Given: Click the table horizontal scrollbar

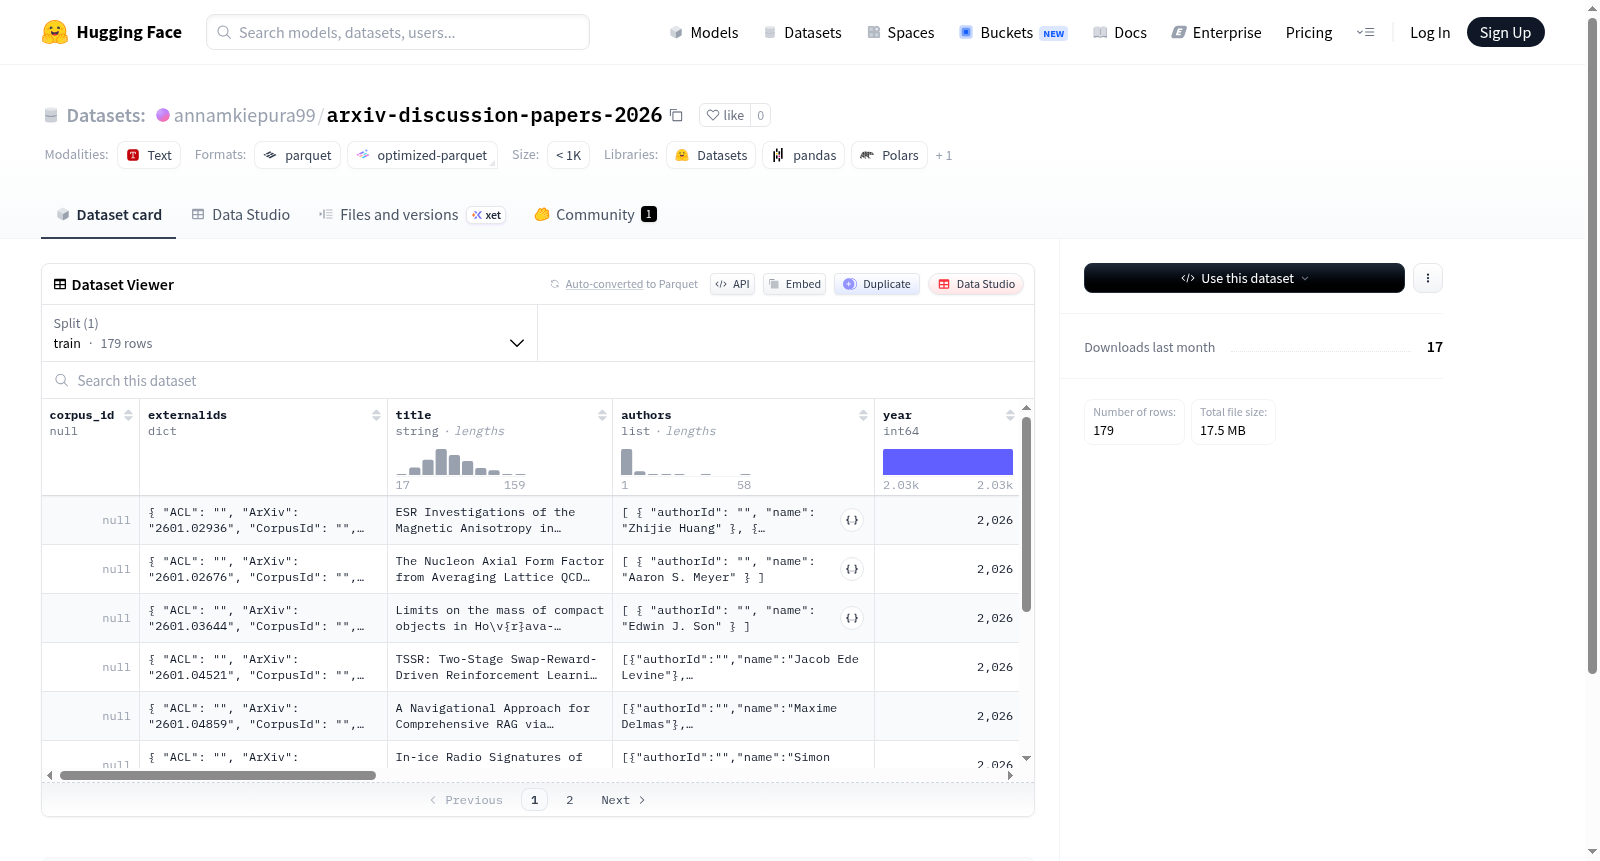Looking at the screenshot, I should (x=218, y=775).
